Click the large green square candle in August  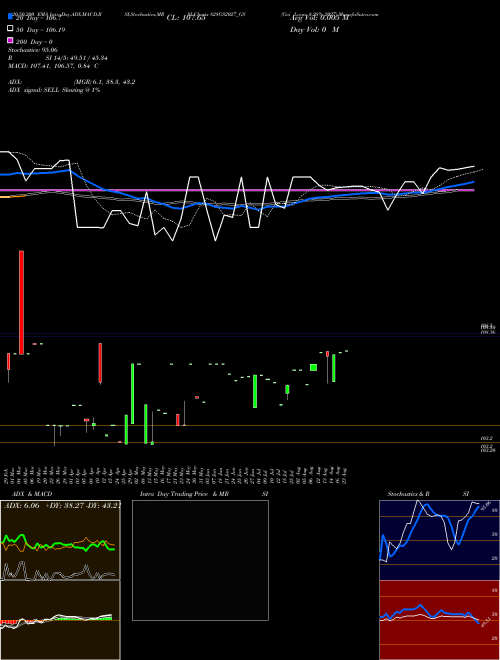[313, 367]
